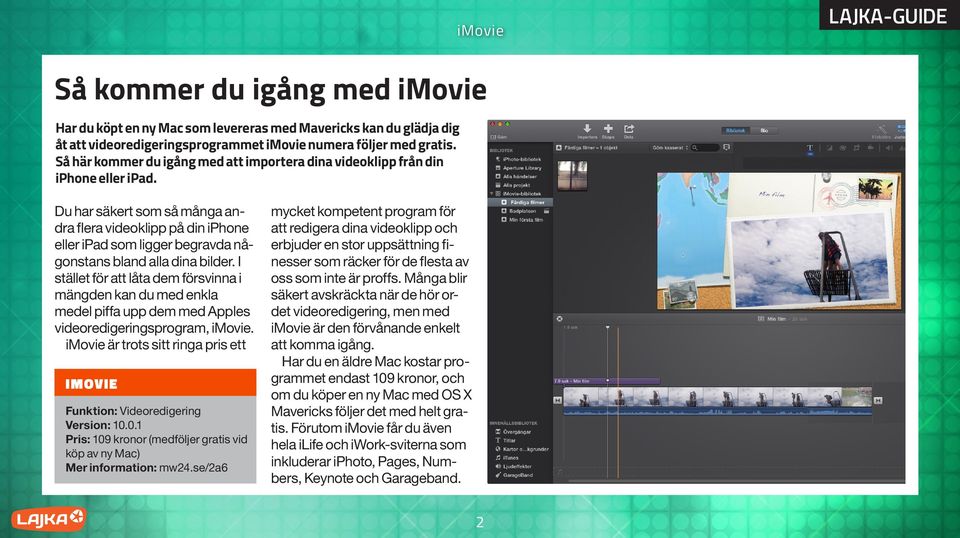960x538 pixels.
Task: Select Aperture Library in the sidebar
Action: pos(520,168)
